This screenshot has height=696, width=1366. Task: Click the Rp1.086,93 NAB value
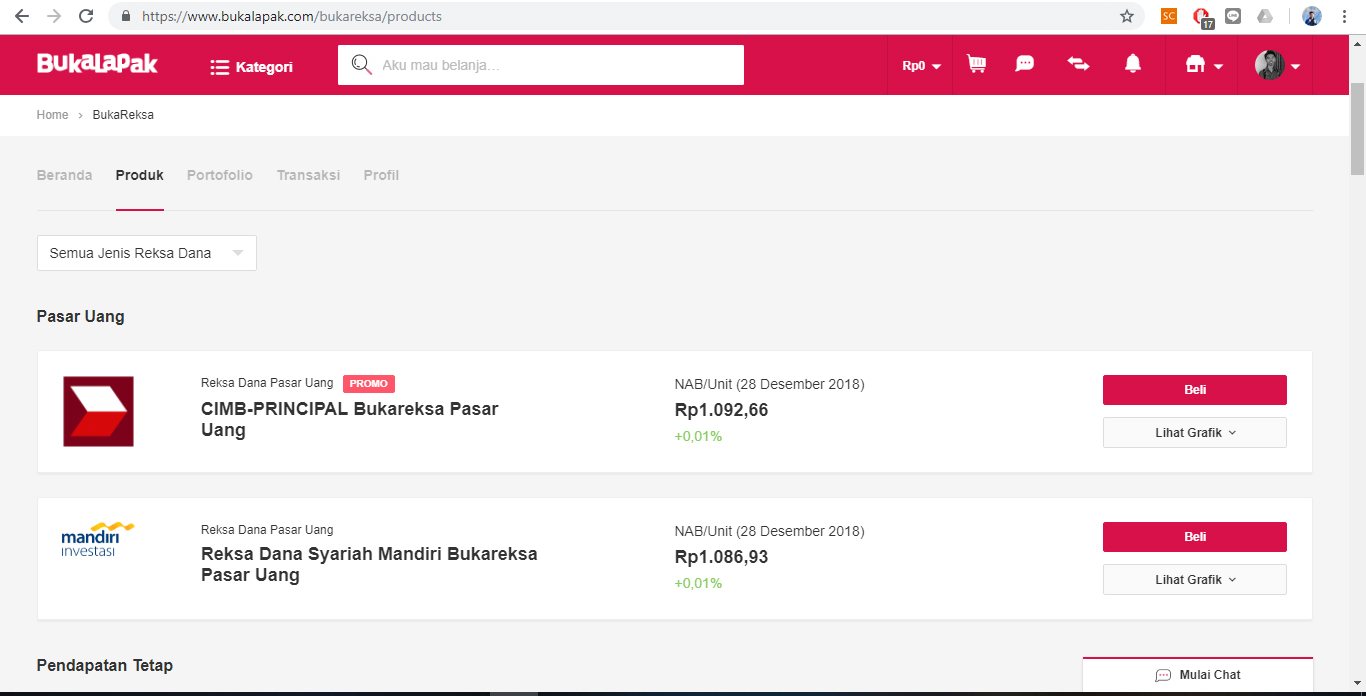click(721, 557)
